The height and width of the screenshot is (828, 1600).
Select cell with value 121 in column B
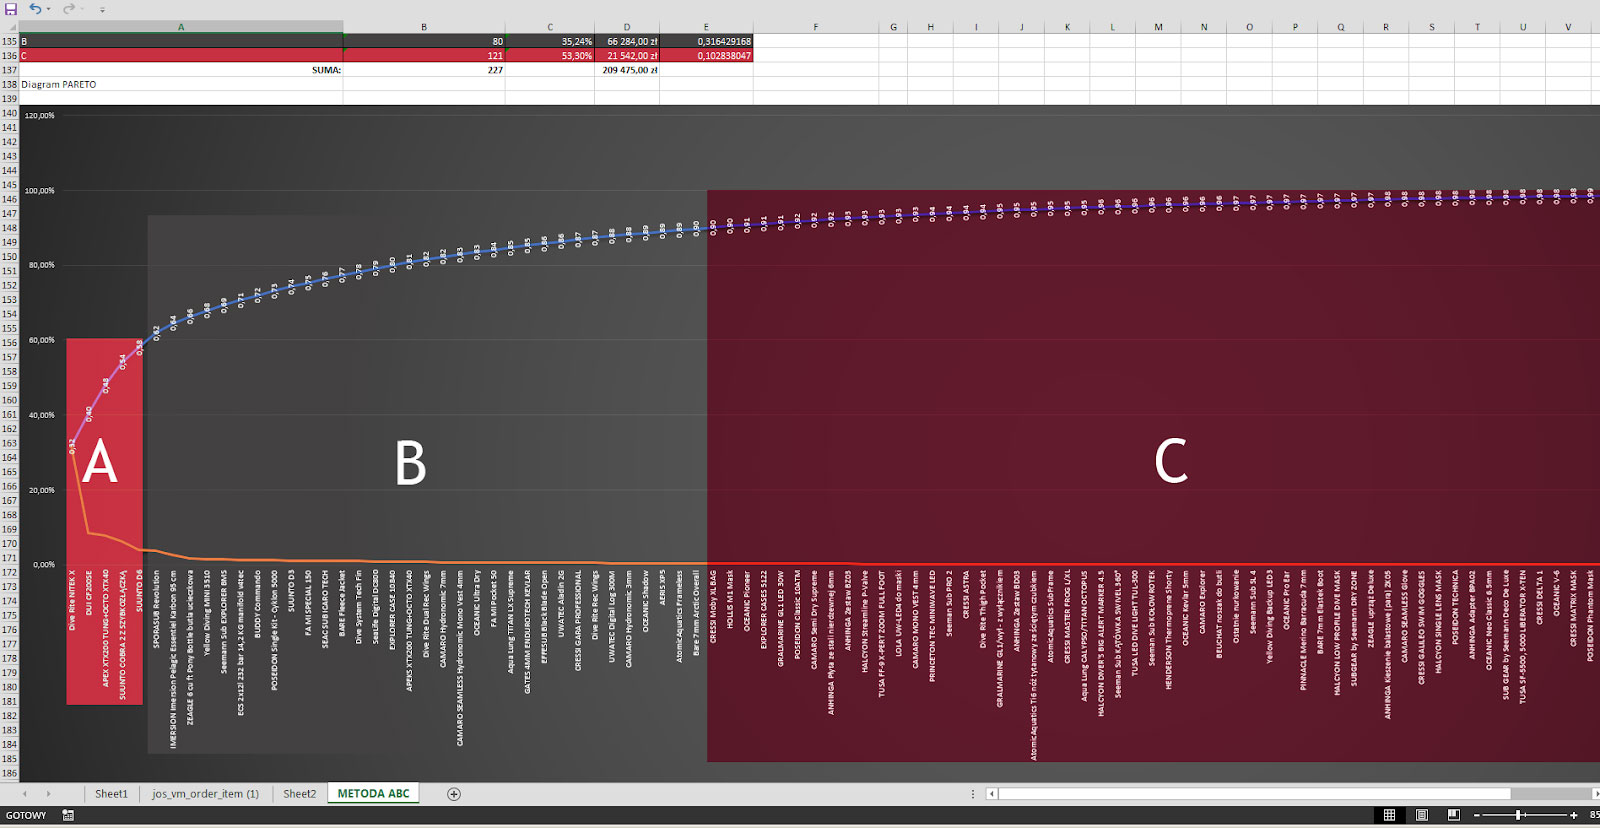point(424,56)
